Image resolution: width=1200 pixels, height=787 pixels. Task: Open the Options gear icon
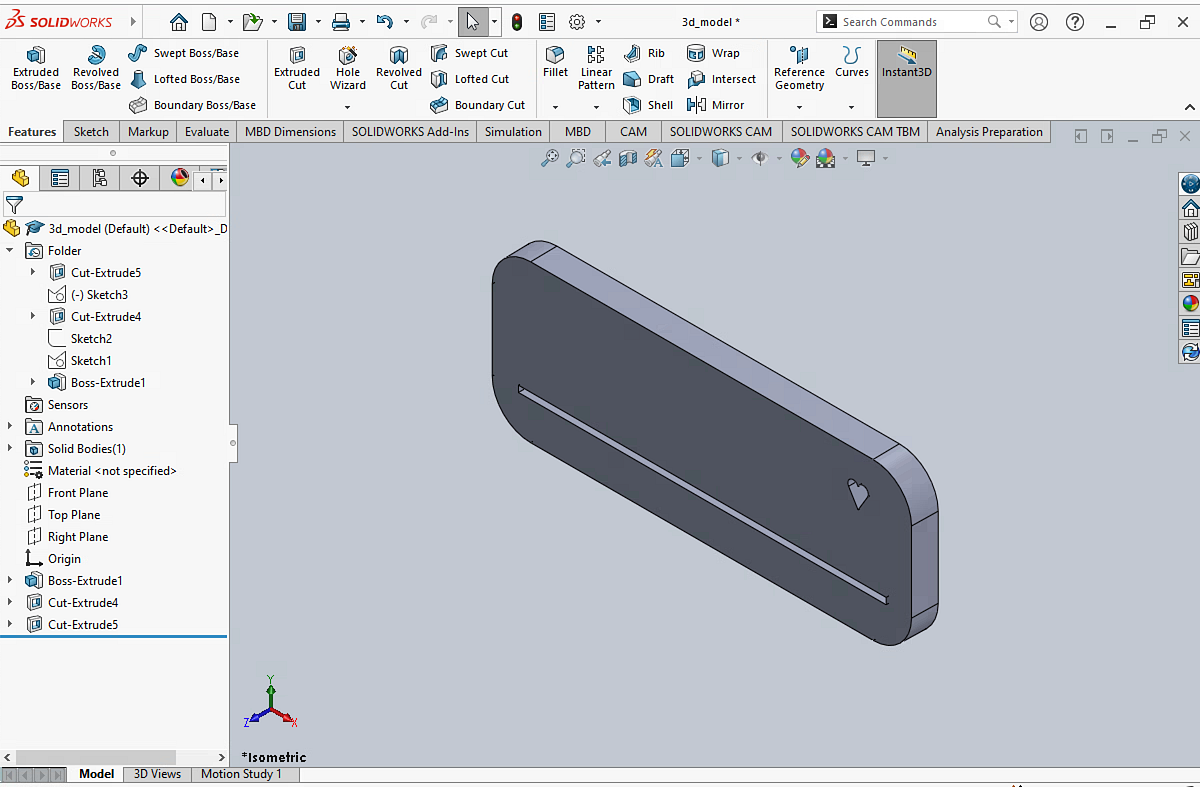click(x=577, y=22)
